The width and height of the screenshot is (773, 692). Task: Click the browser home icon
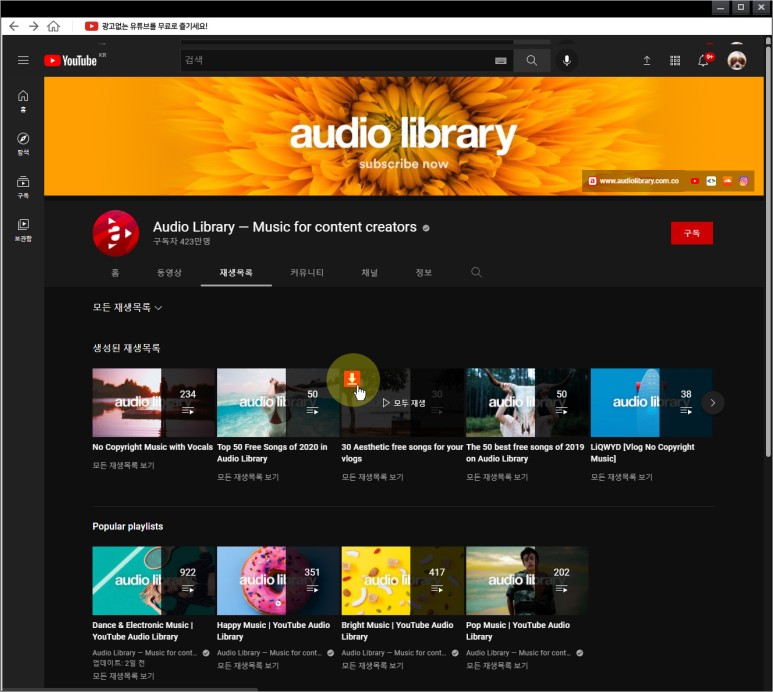[53, 26]
